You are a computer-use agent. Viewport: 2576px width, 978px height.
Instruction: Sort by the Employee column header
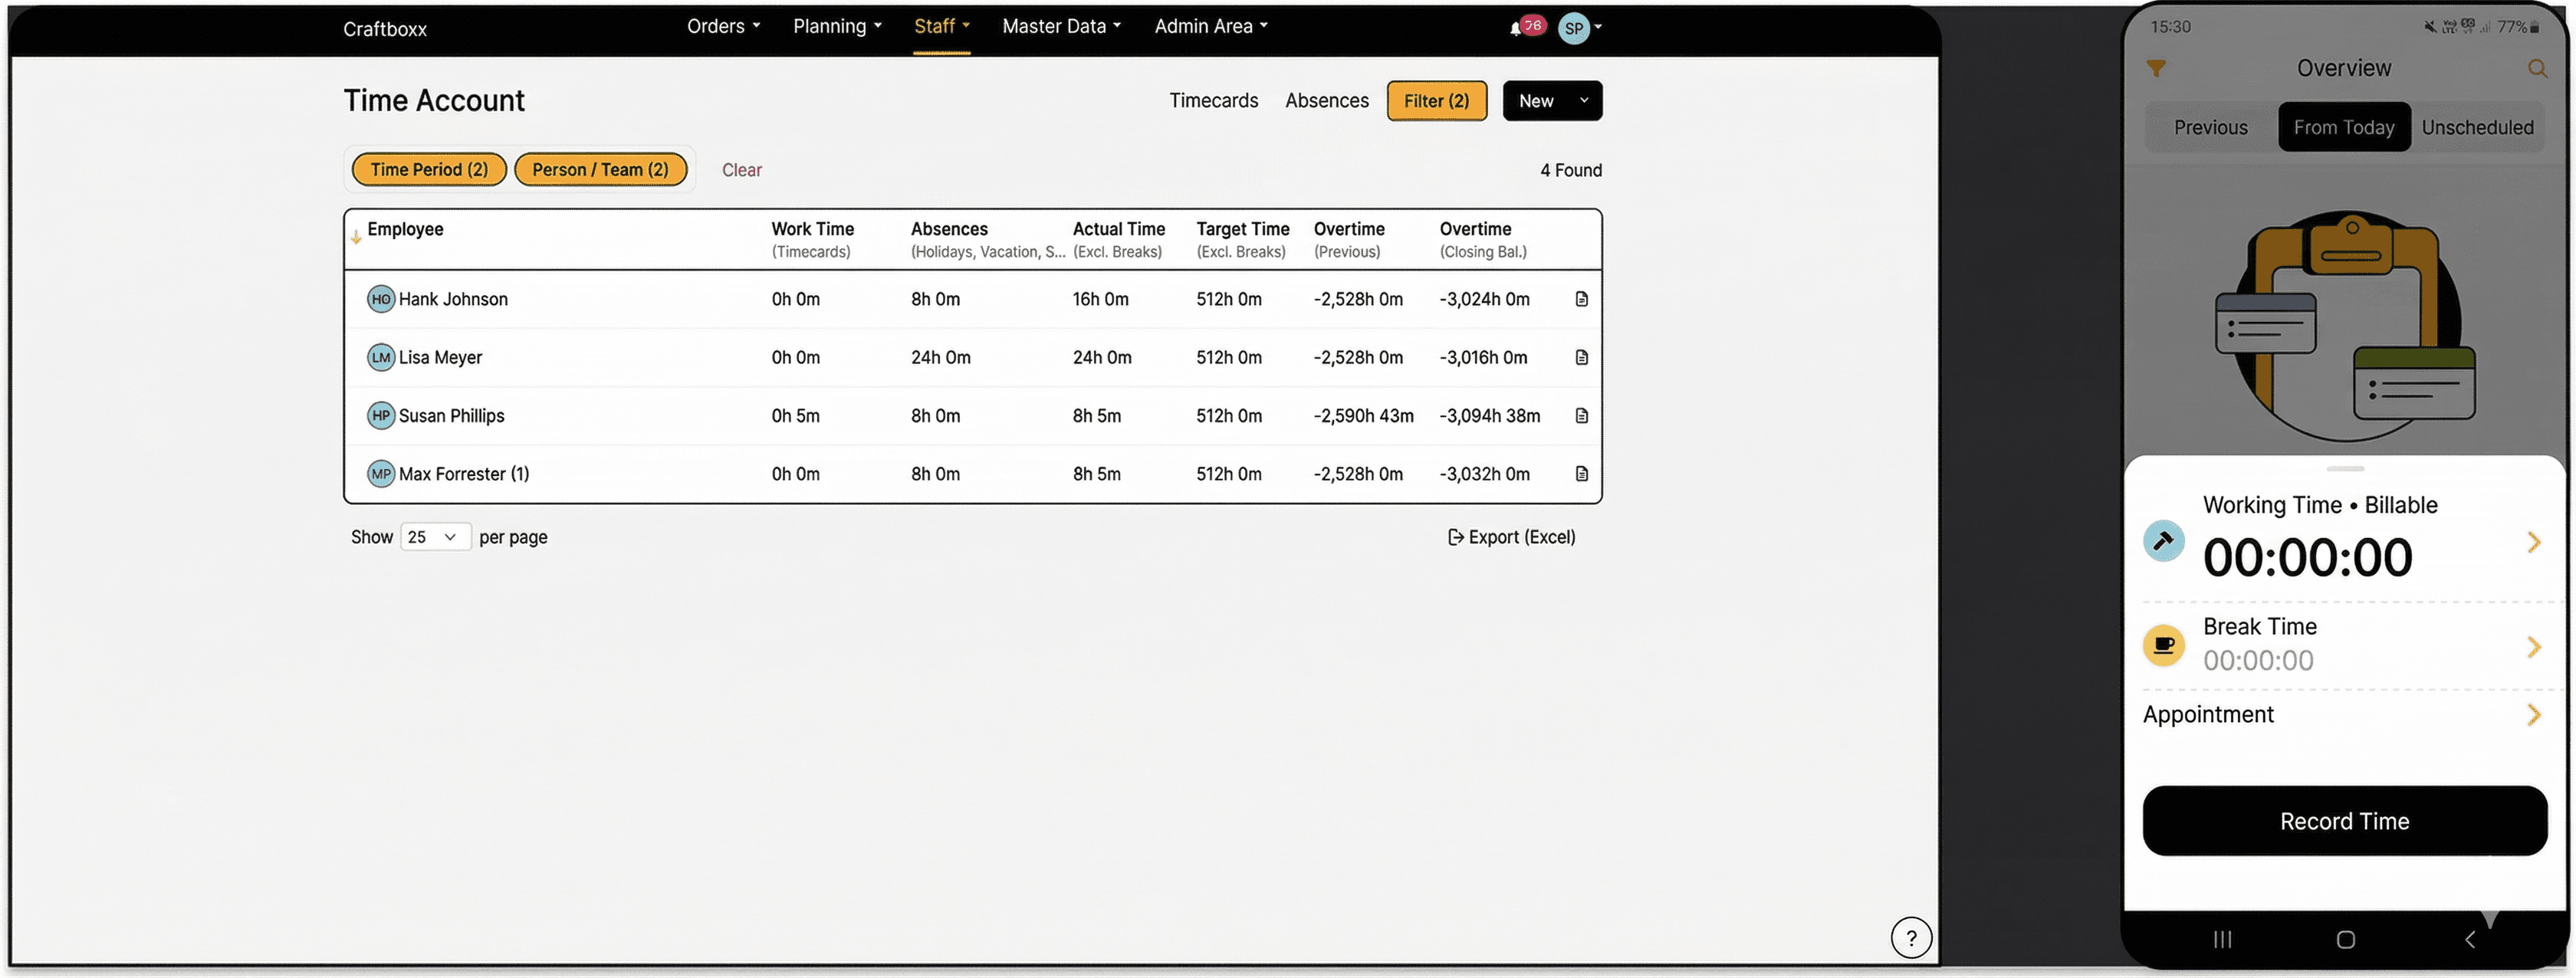coord(405,229)
